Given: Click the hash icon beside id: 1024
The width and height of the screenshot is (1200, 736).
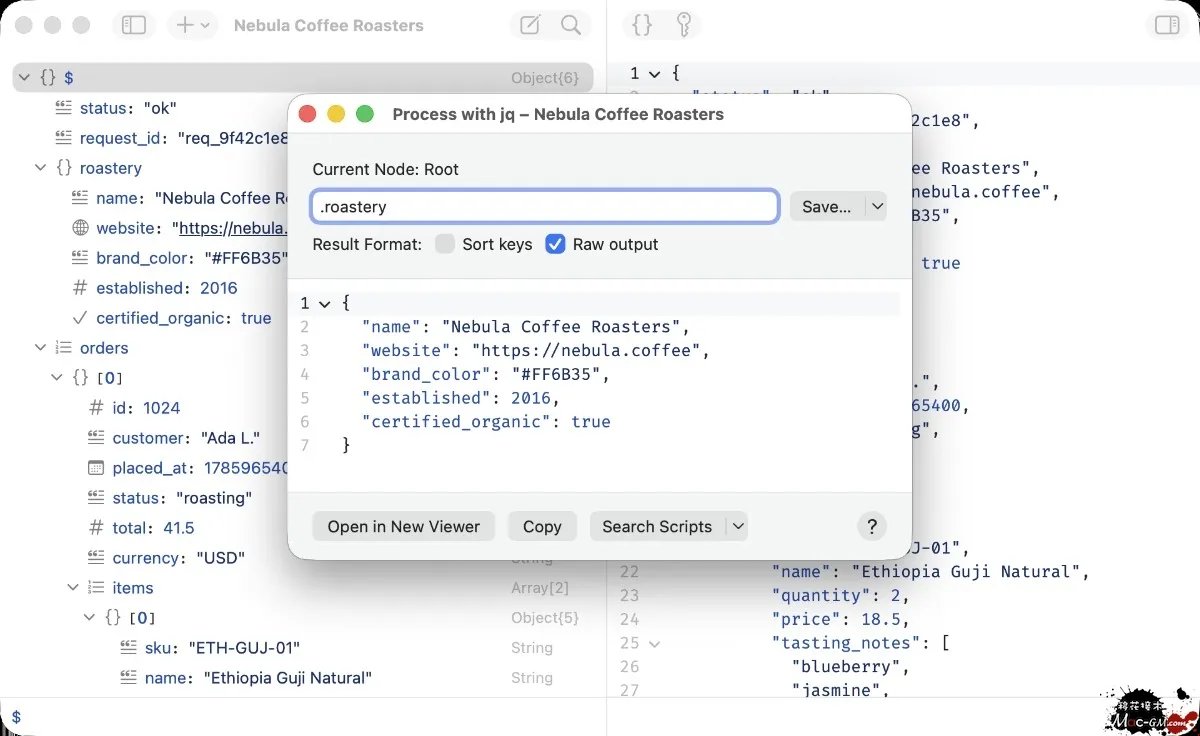Looking at the screenshot, I should coord(97,408).
